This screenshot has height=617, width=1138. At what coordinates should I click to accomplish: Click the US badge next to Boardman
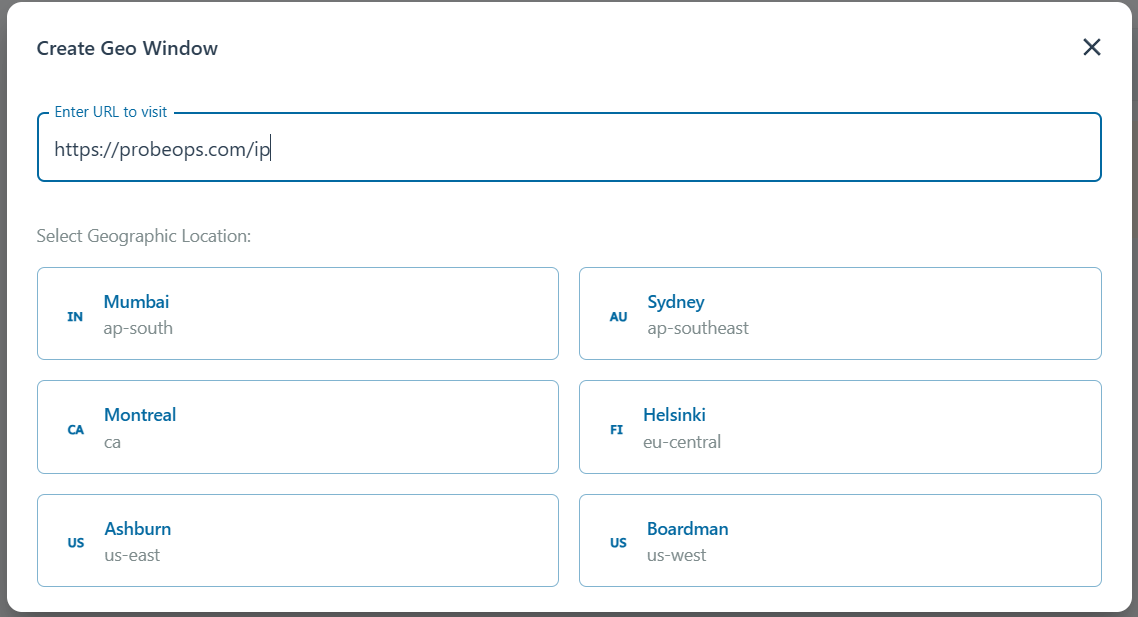[617, 542]
